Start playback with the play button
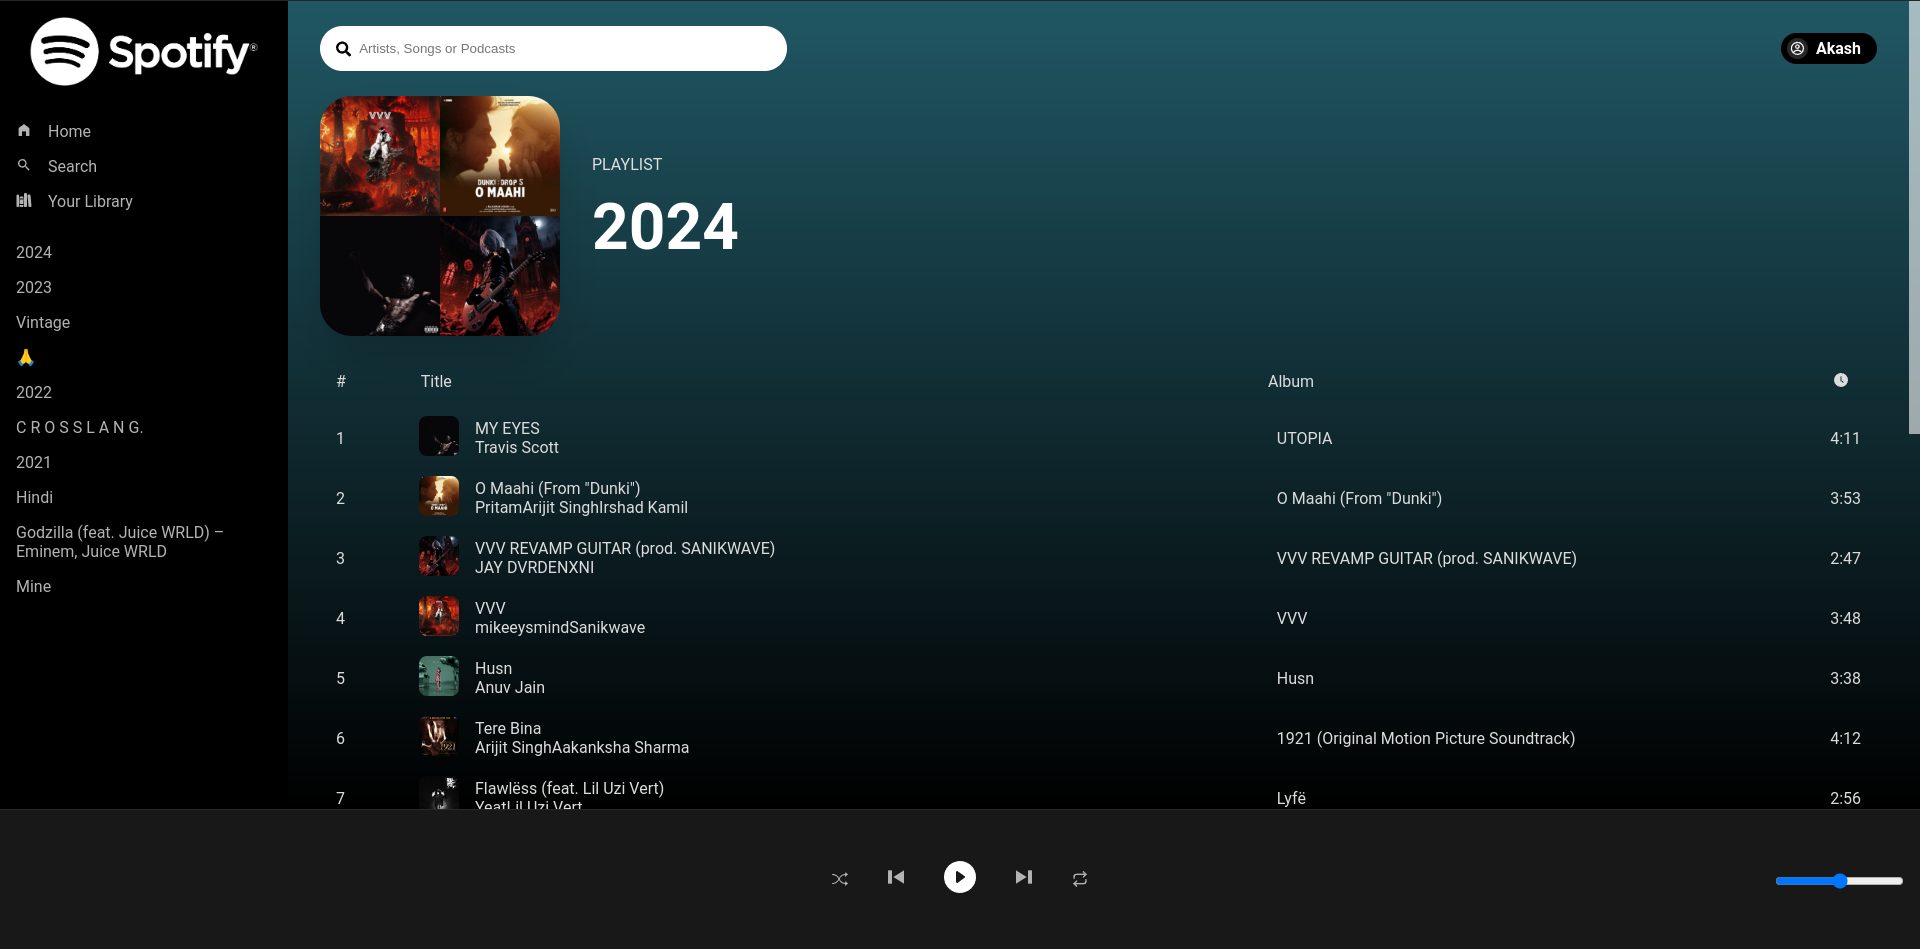The image size is (1920, 949). 960,877
